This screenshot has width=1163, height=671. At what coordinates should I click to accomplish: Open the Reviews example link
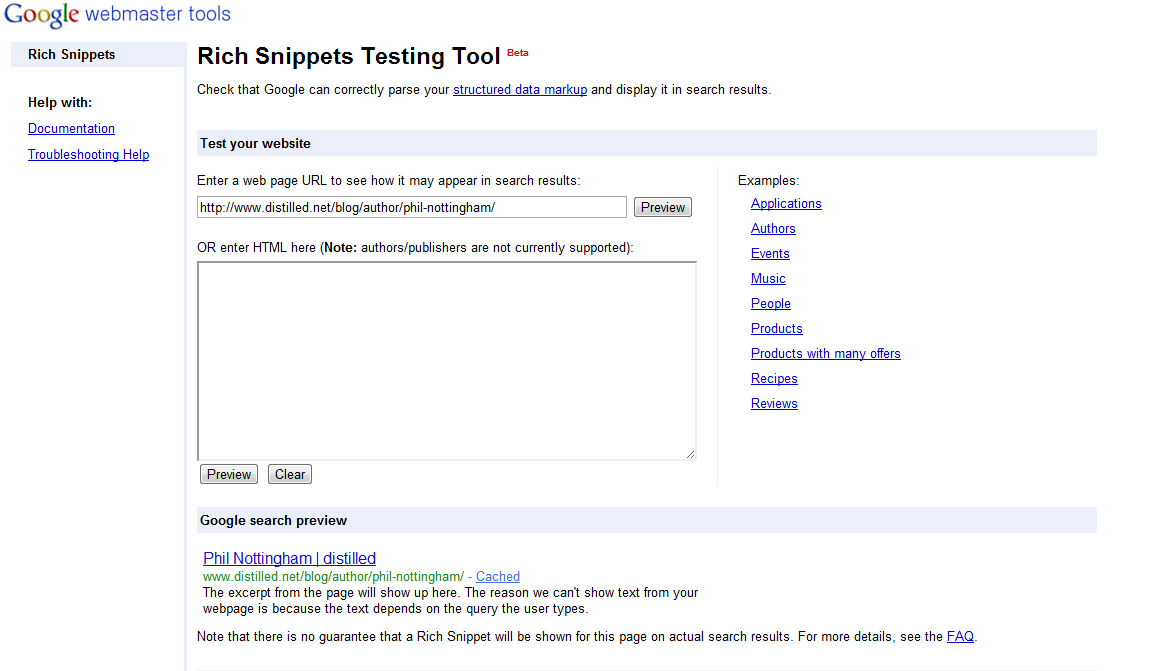[774, 404]
